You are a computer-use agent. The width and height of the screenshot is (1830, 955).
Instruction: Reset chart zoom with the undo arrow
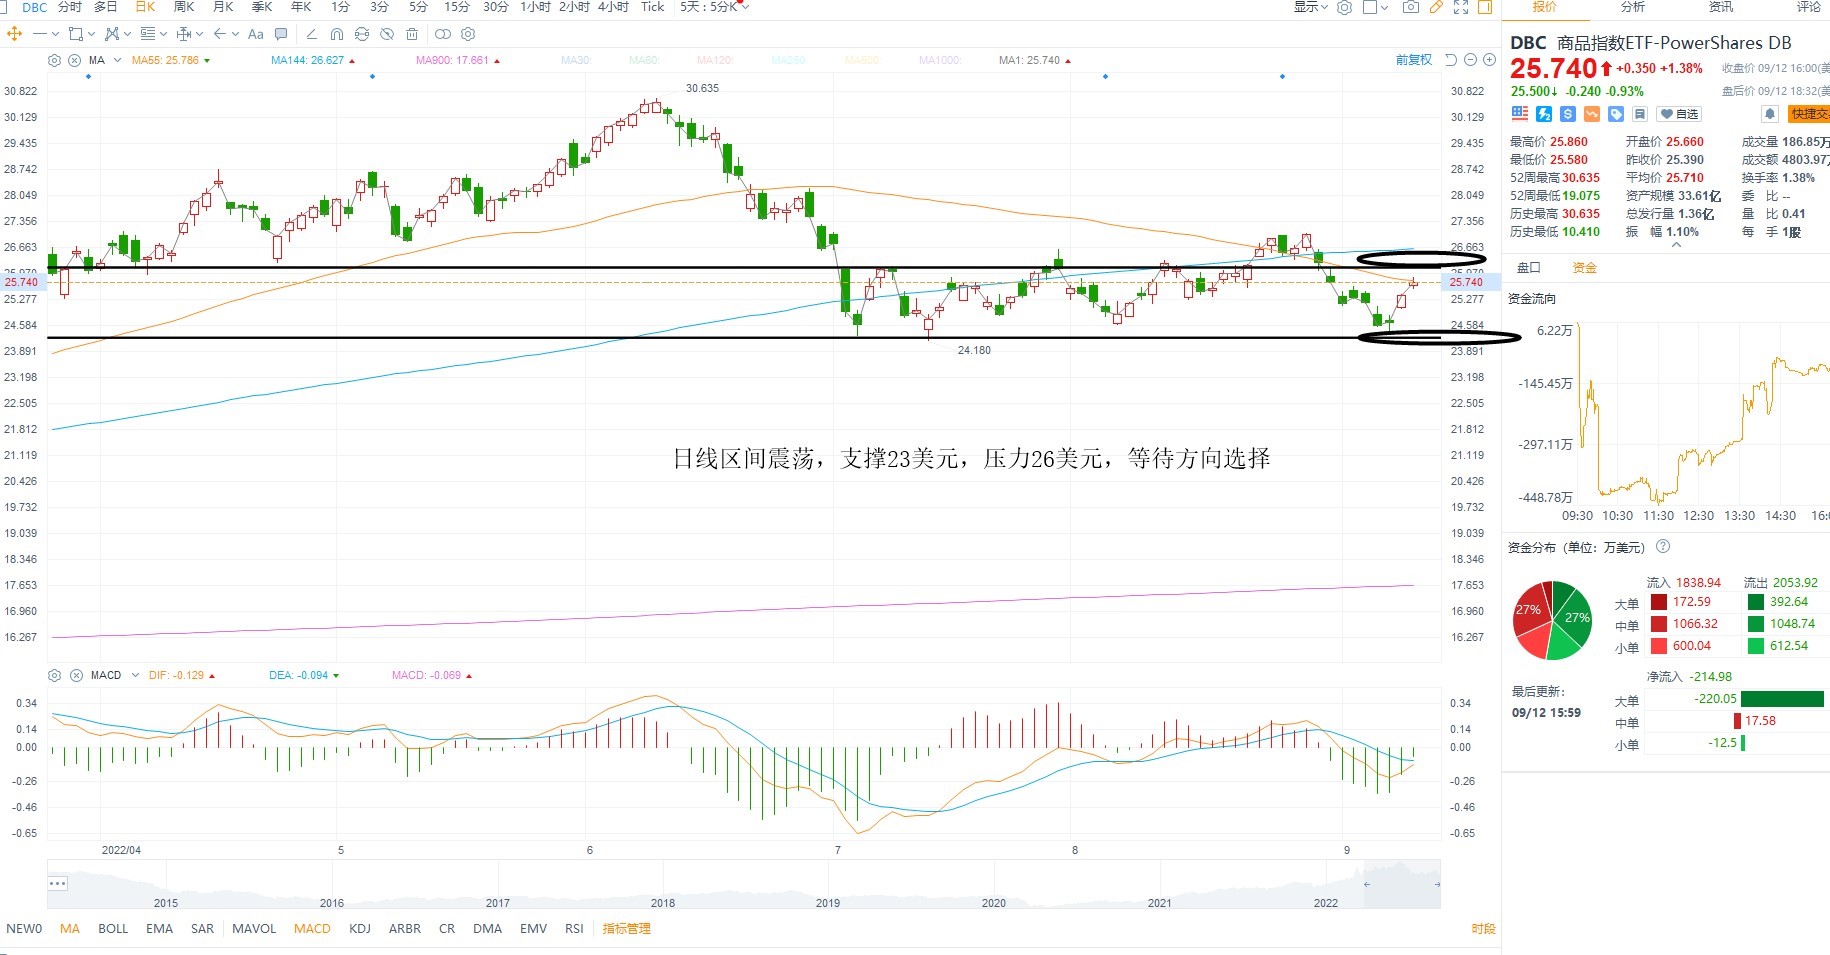click(1452, 60)
